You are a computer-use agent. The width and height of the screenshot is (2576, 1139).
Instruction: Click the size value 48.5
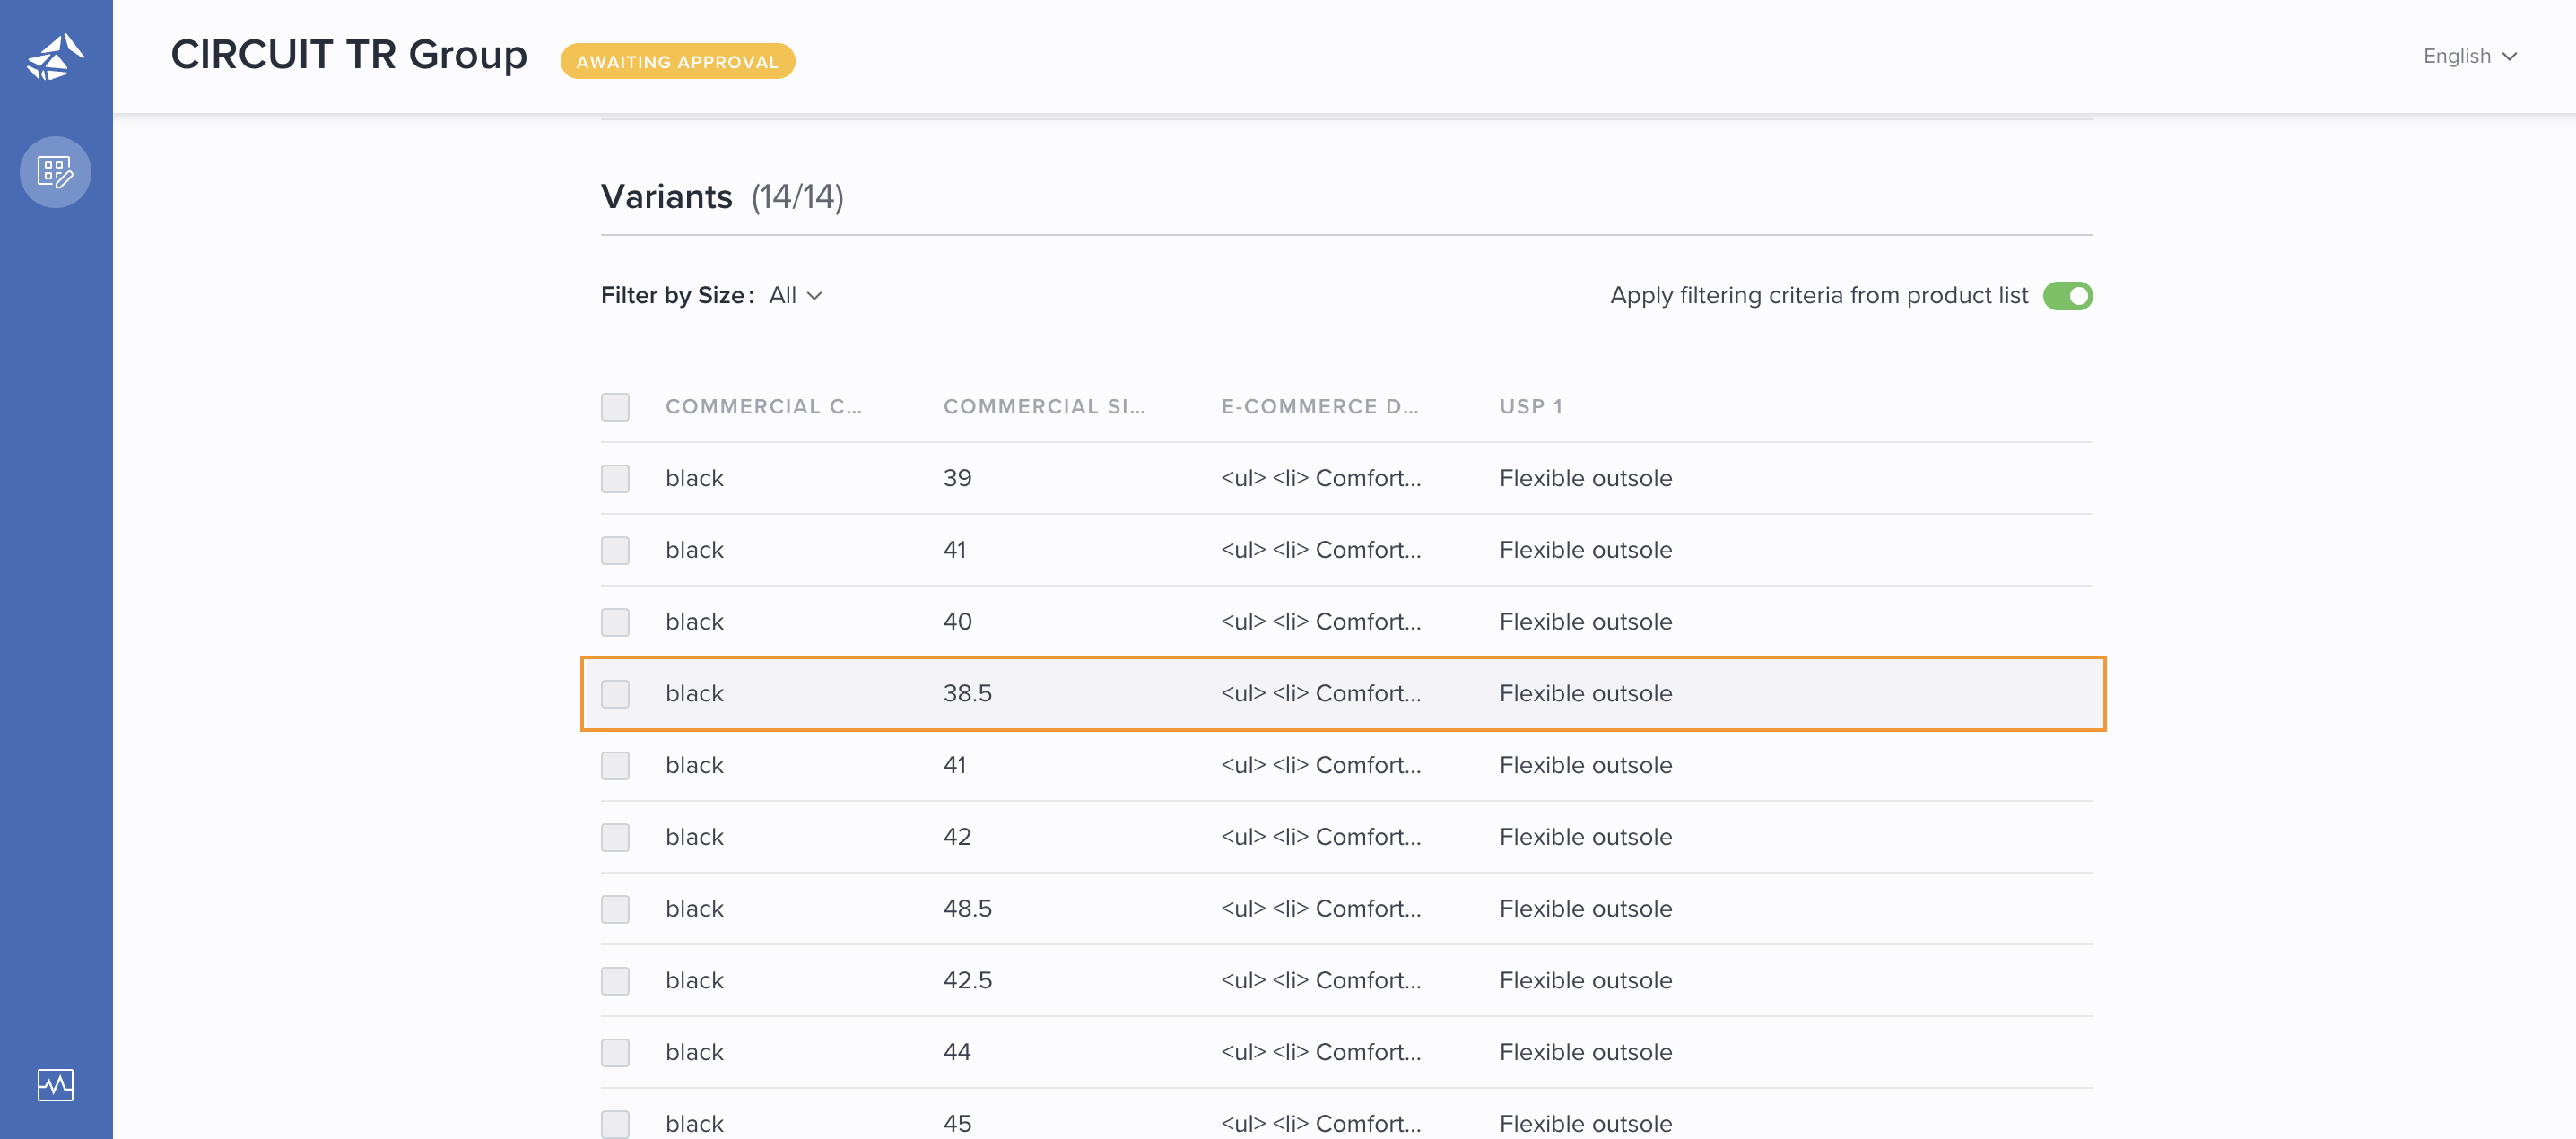[x=967, y=909]
